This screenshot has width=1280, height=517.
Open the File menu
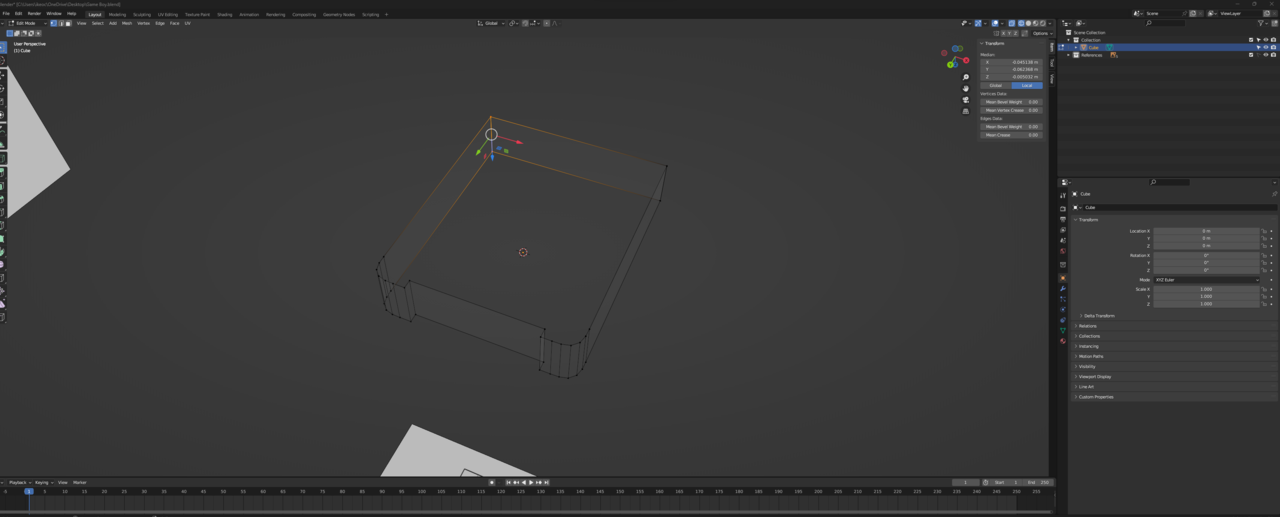click(x=6, y=14)
